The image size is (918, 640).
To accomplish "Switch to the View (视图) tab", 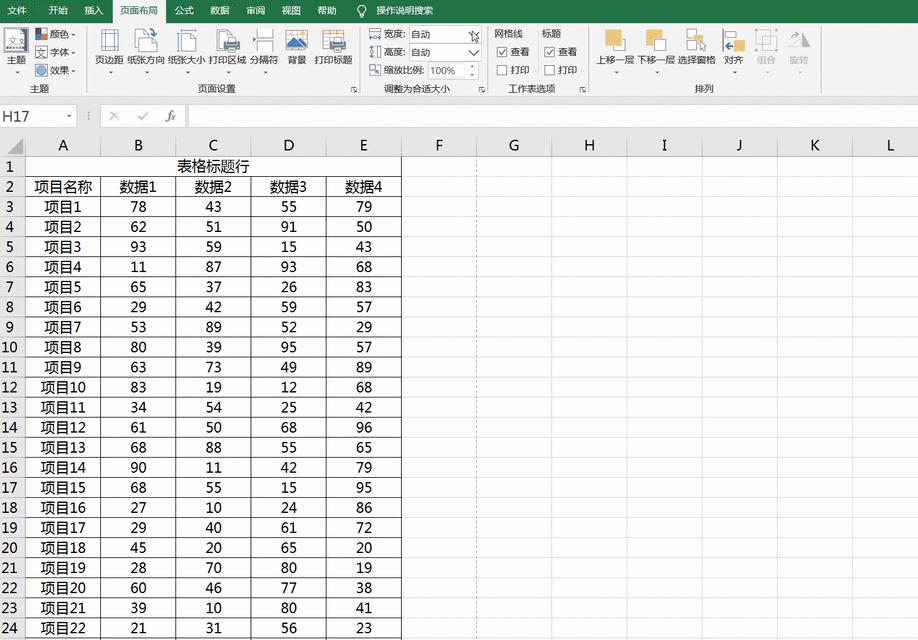I will [x=291, y=11].
